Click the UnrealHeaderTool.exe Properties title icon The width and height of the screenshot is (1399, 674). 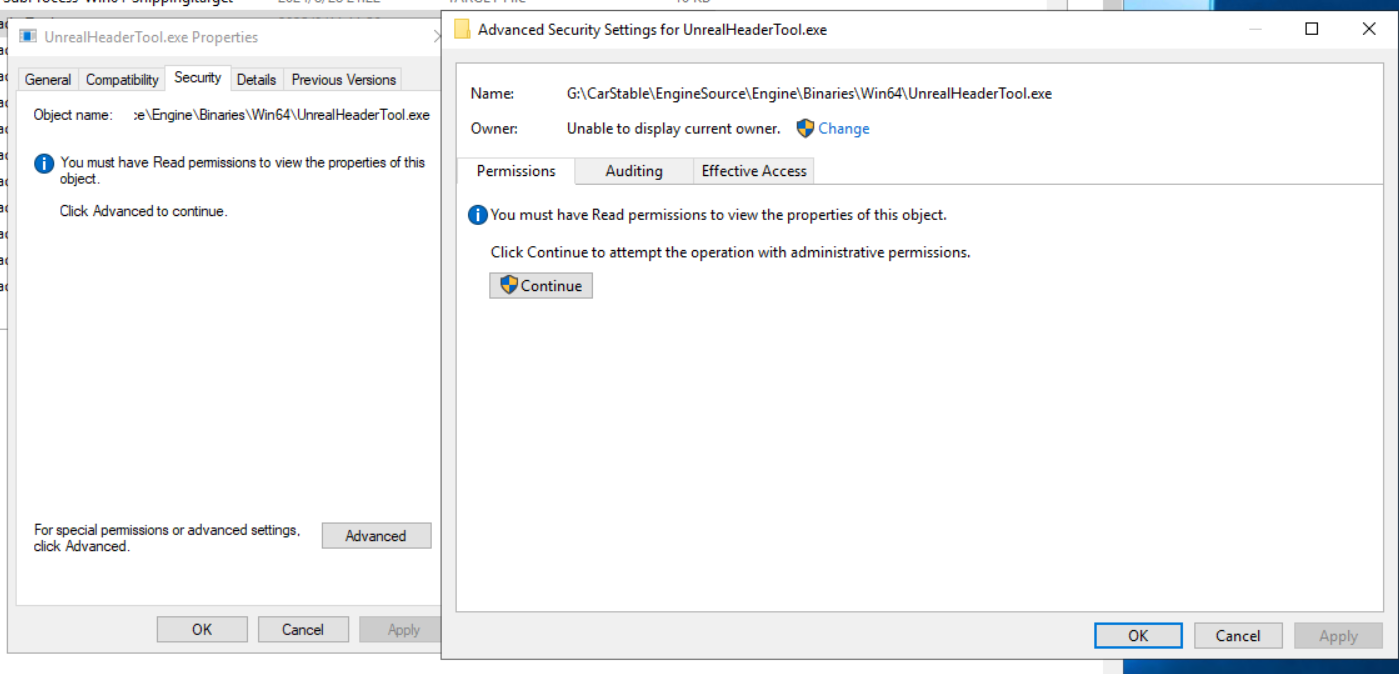click(x=28, y=36)
